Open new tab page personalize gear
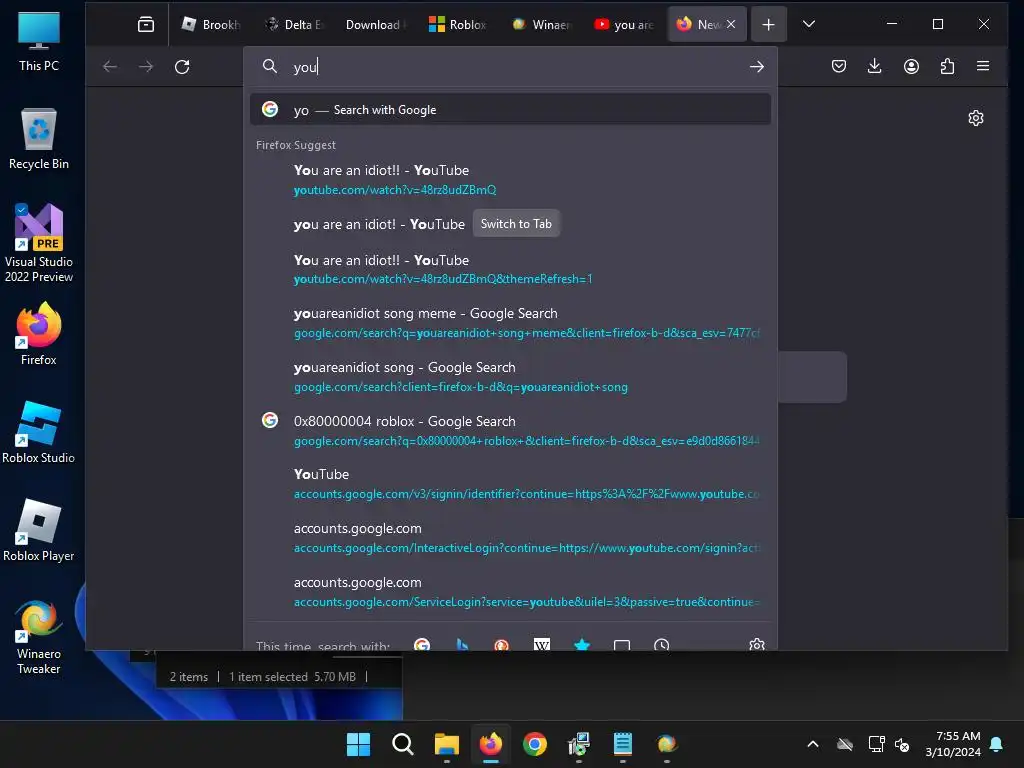The image size is (1024, 768). (976, 118)
